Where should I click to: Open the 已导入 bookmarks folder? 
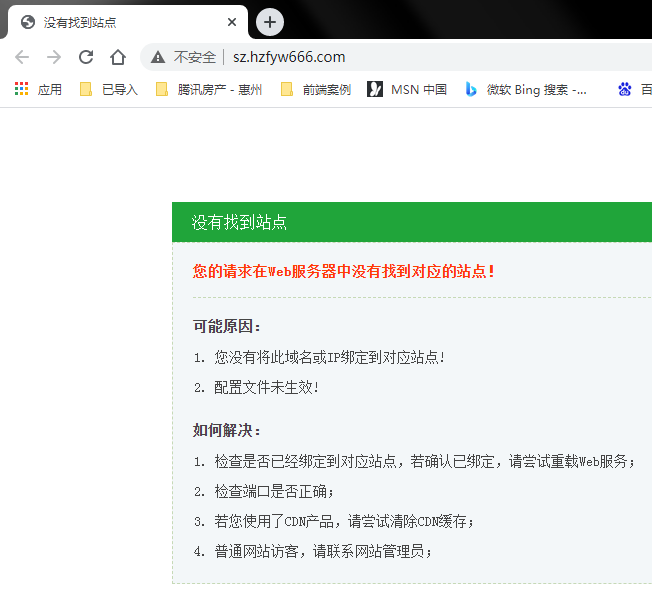(109, 89)
